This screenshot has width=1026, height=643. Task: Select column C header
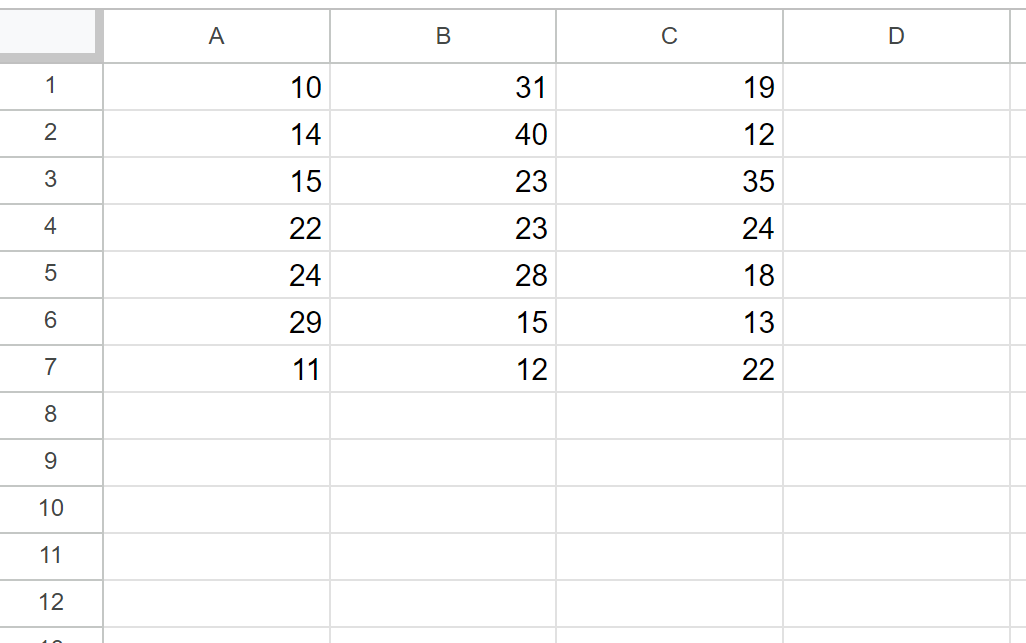[x=669, y=36]
